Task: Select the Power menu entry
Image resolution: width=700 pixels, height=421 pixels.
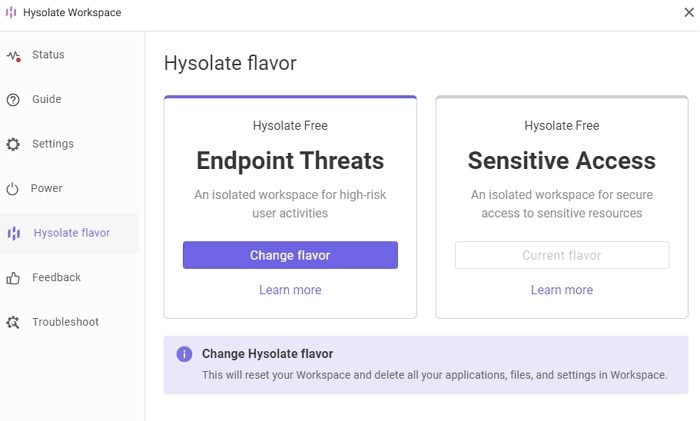Action: (x=46, y=188)
